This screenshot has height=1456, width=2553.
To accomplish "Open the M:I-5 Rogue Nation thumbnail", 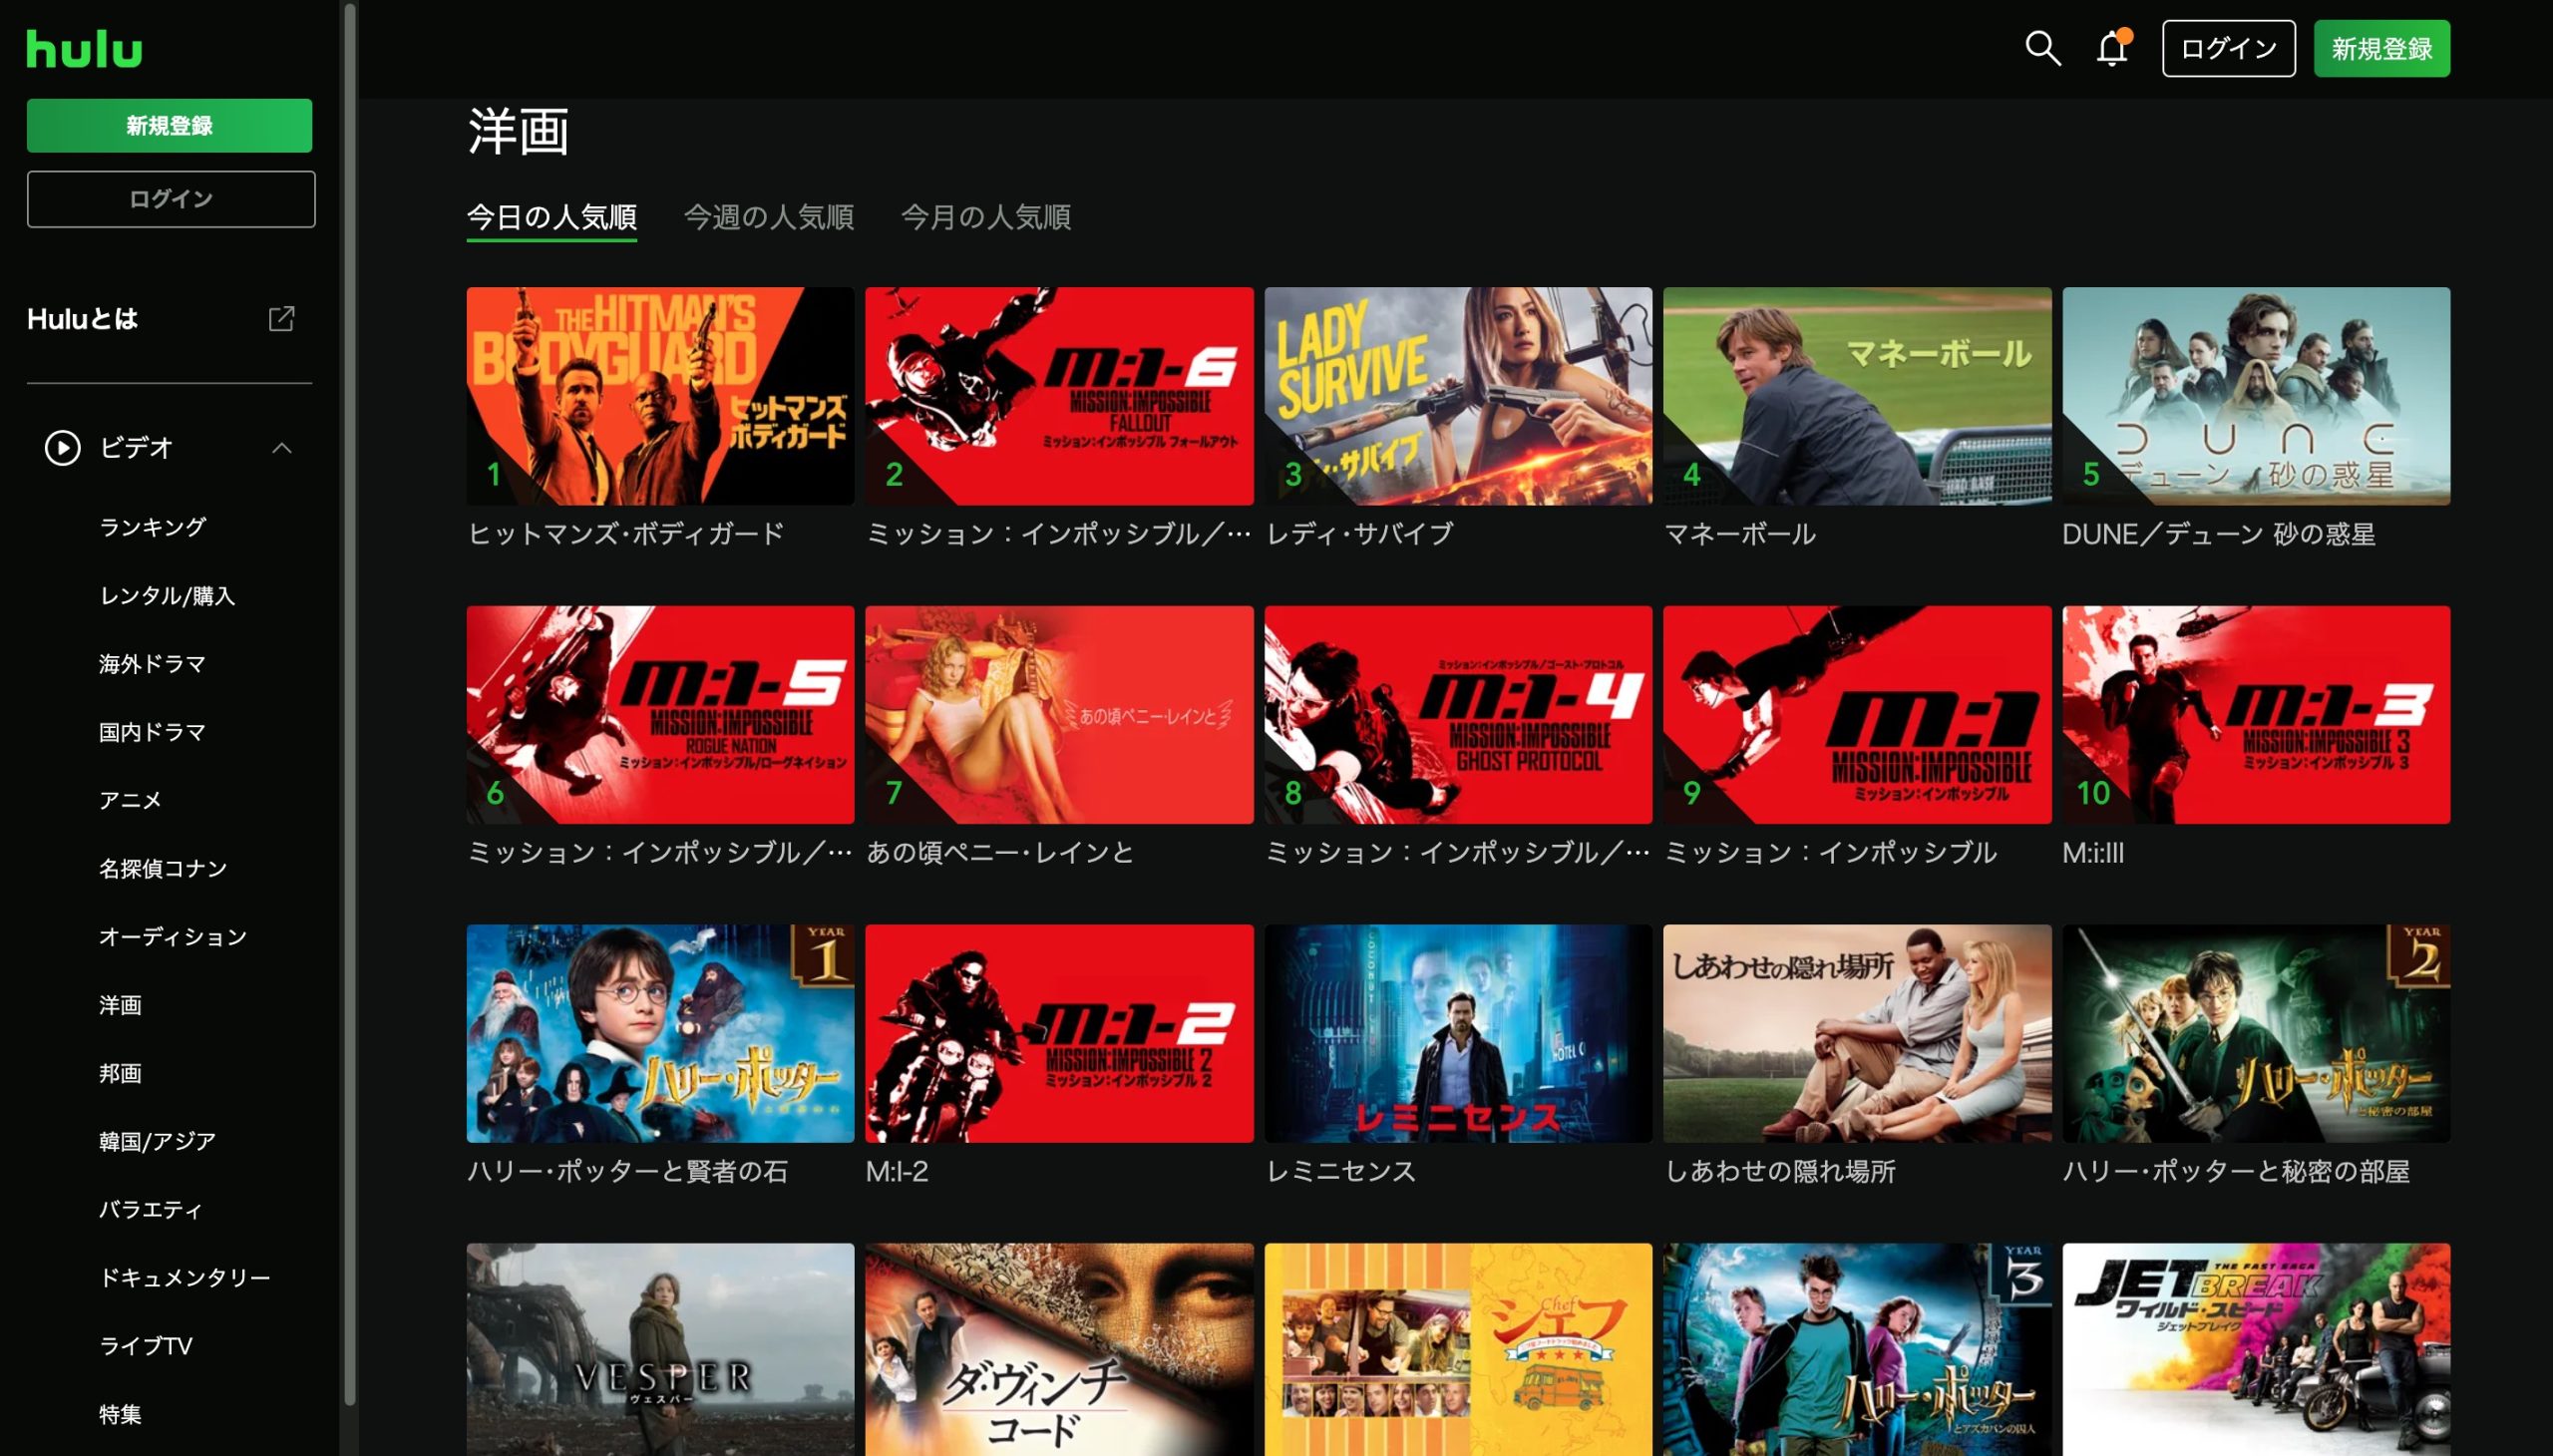I will click(x=660, y=715).
